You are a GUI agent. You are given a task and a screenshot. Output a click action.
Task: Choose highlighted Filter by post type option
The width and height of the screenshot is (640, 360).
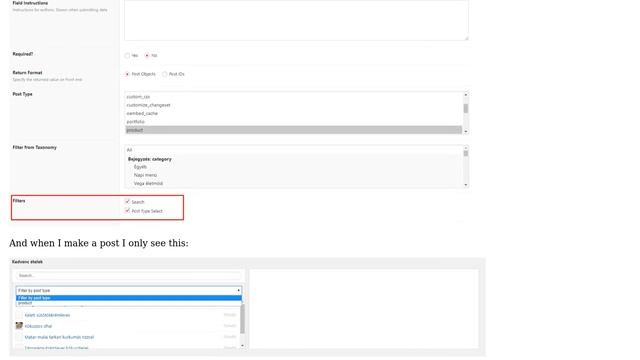pyautogui.click(x=129, y=298)
